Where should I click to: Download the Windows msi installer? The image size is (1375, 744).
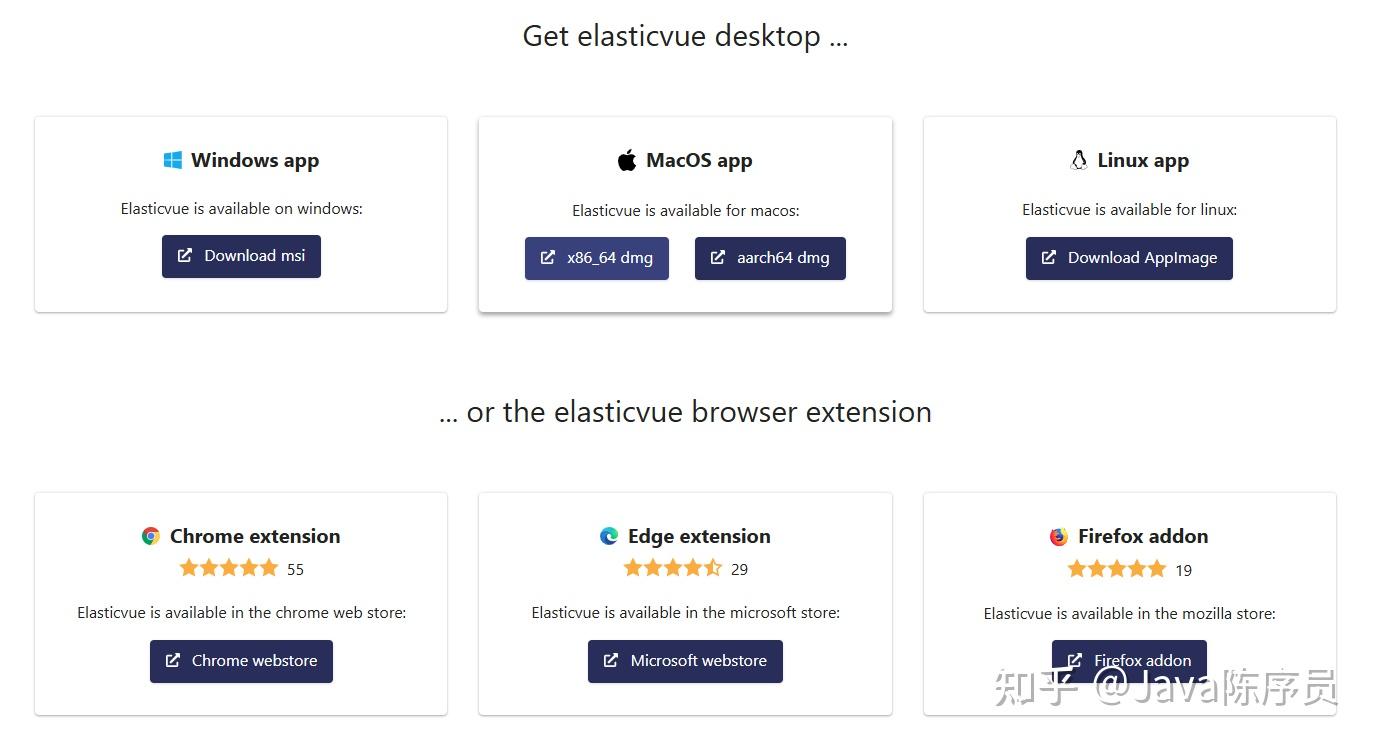pyautogui.click(x=241, y=256)
